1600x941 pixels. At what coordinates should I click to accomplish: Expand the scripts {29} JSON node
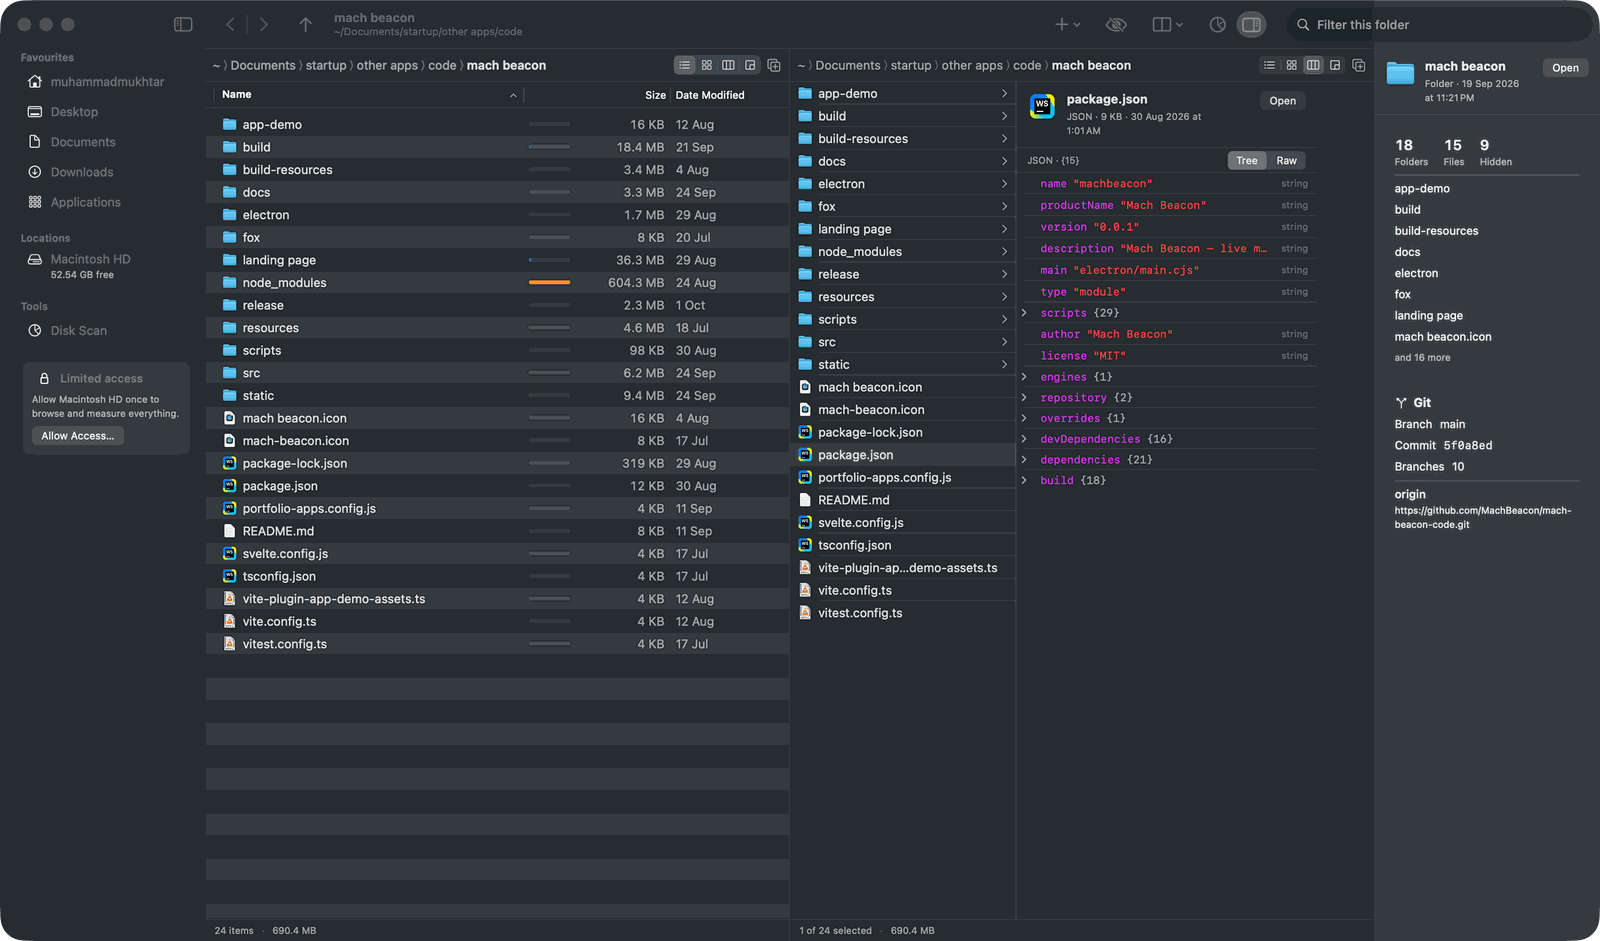pyautogui.click(x=1024, y=313)
